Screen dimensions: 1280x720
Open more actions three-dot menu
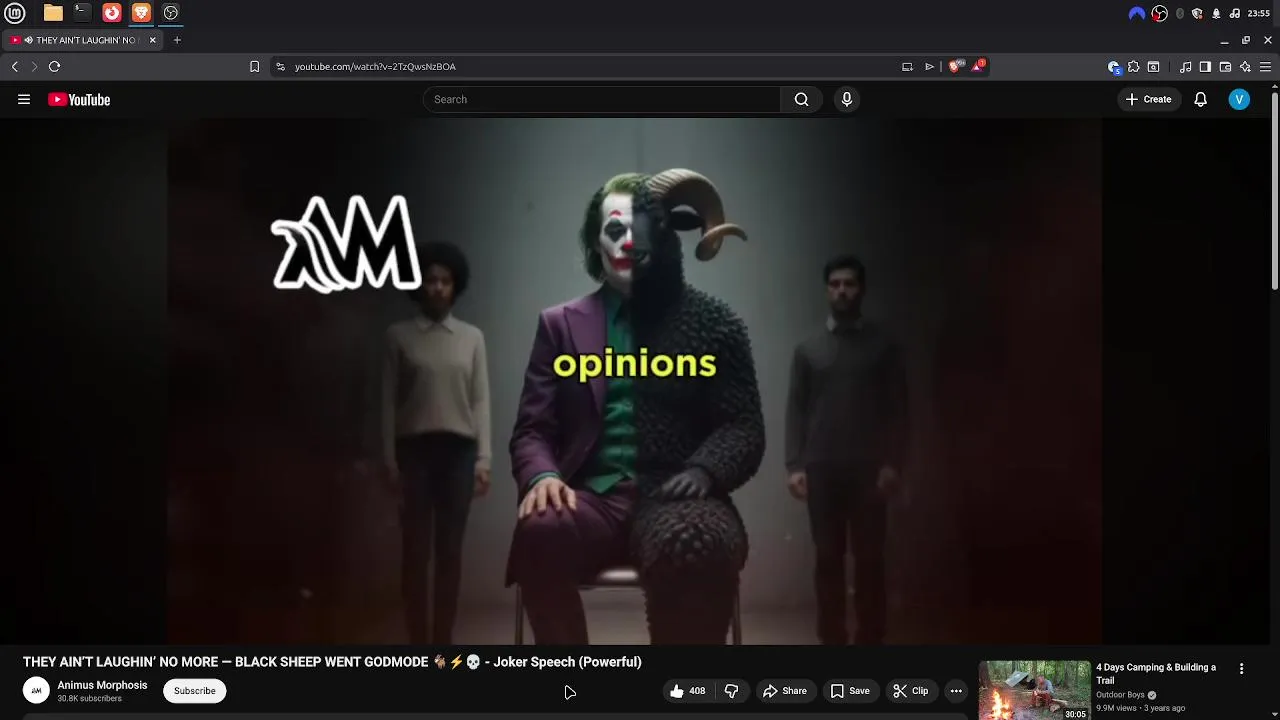[x=956, y=691]
